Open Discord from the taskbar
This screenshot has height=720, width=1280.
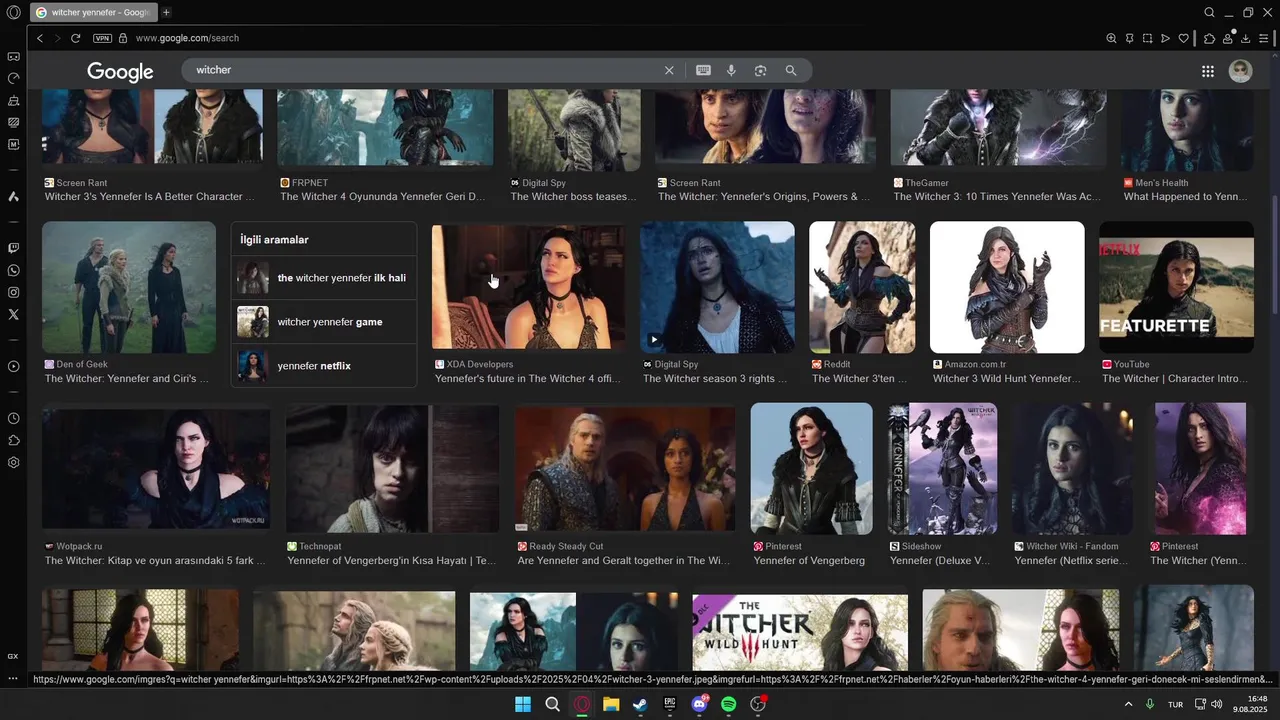[700, 704]
